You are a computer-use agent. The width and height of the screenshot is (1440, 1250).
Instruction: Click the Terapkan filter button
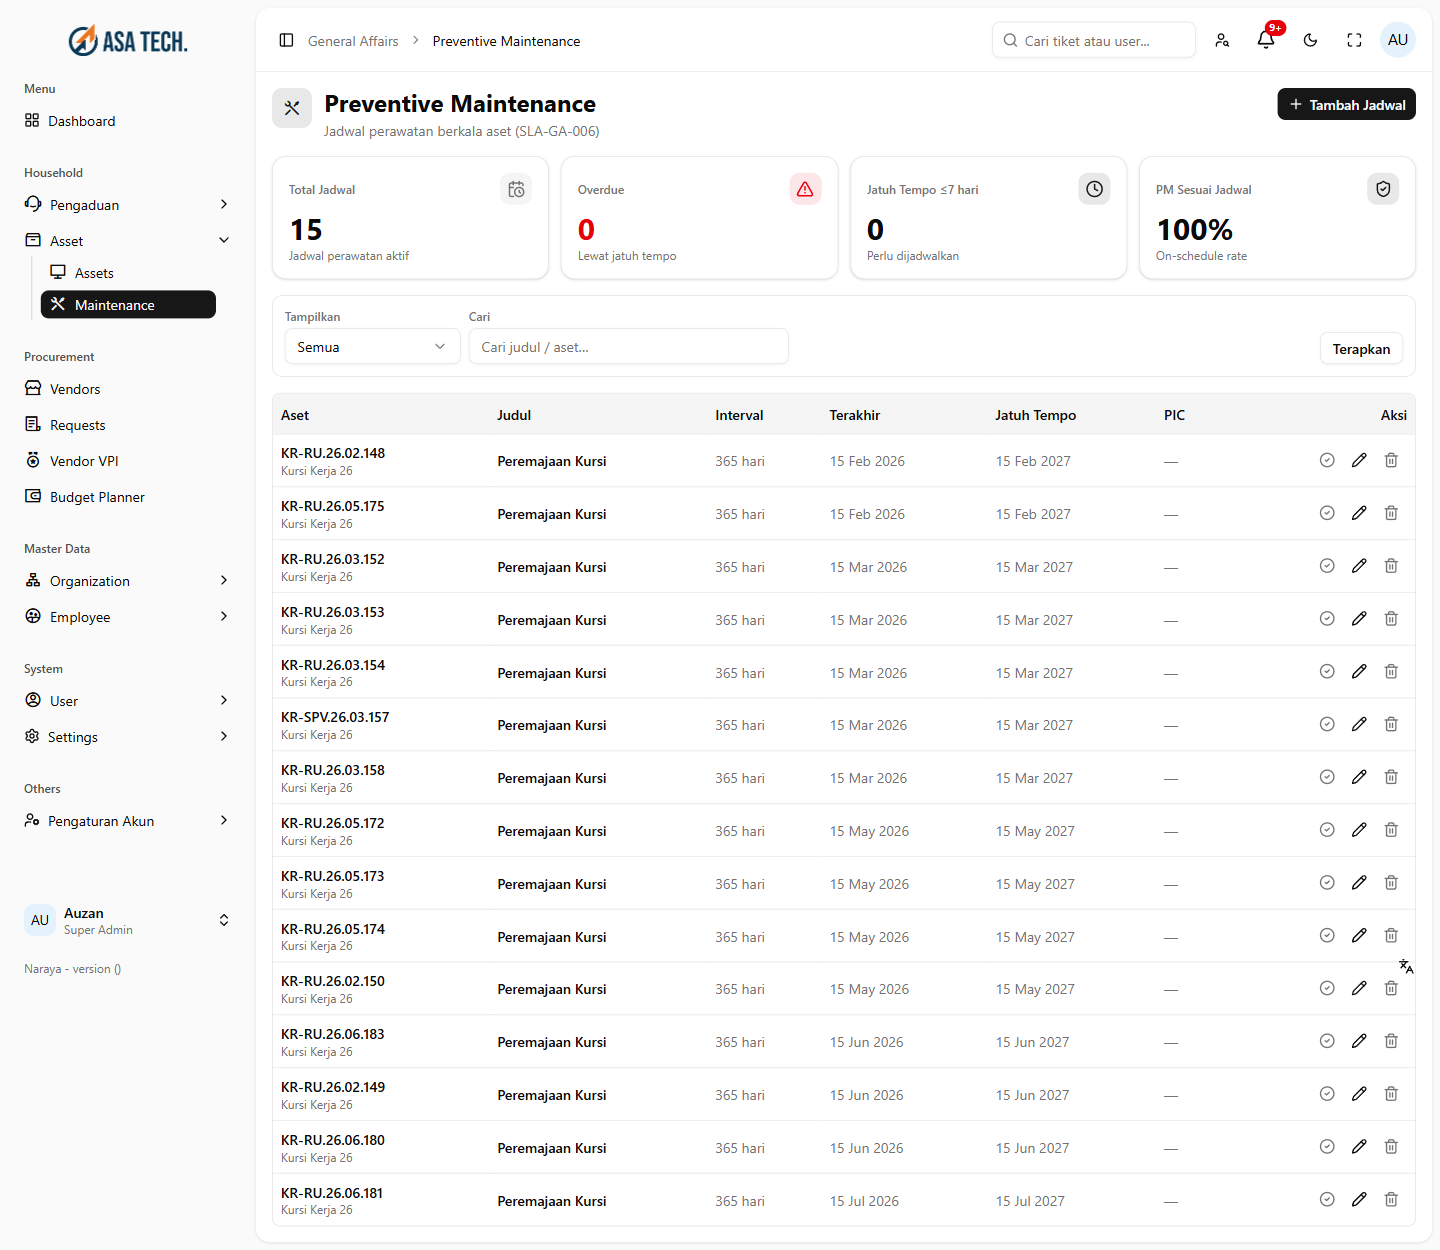1361,348
